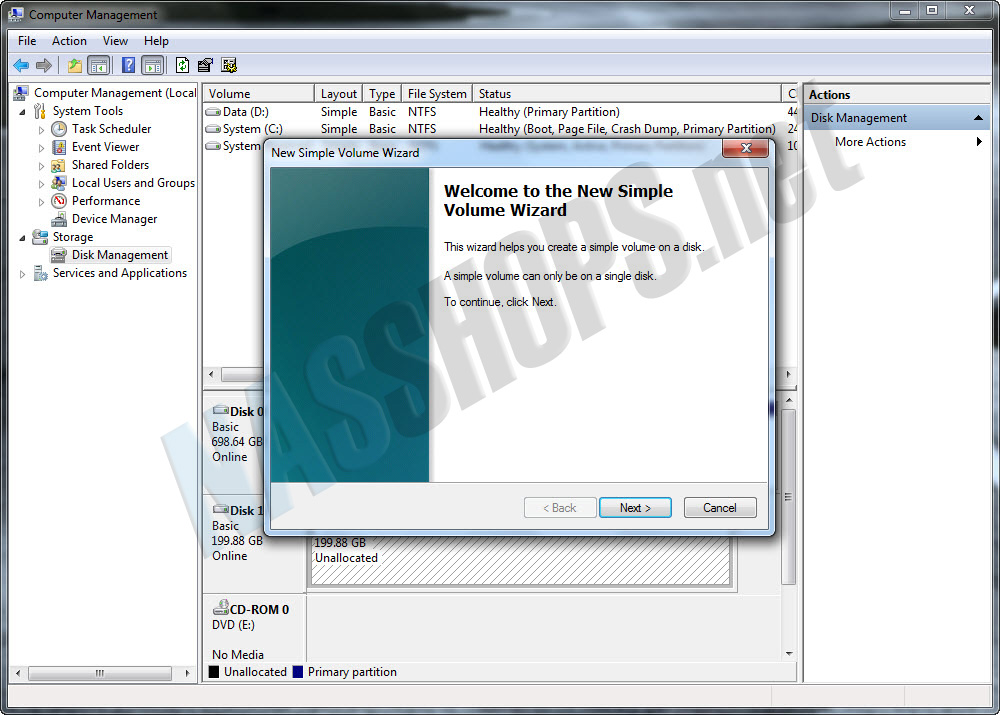Select the Task Scheduler clock icon
The height and width of the screenshot is (715, 1000).
59,129
